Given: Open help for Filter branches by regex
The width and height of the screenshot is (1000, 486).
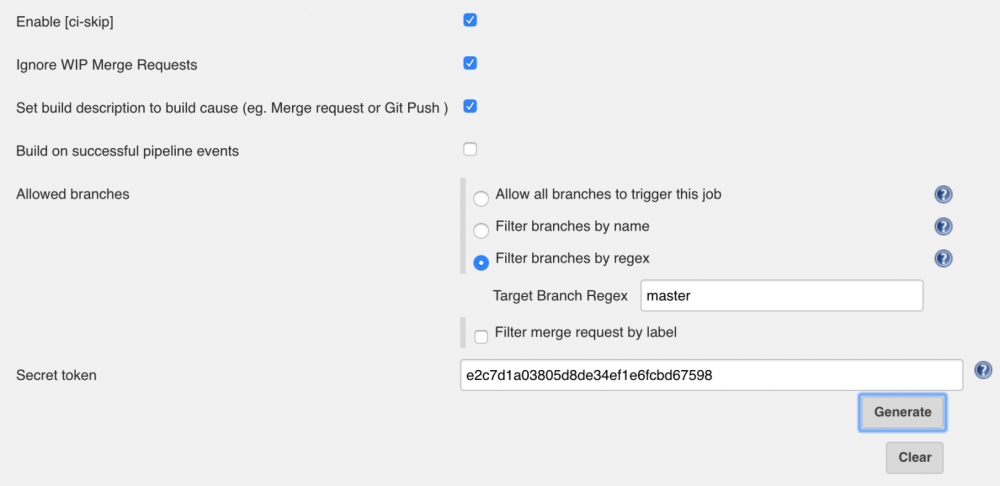Looking at the screenshot, I should [942, 259].
